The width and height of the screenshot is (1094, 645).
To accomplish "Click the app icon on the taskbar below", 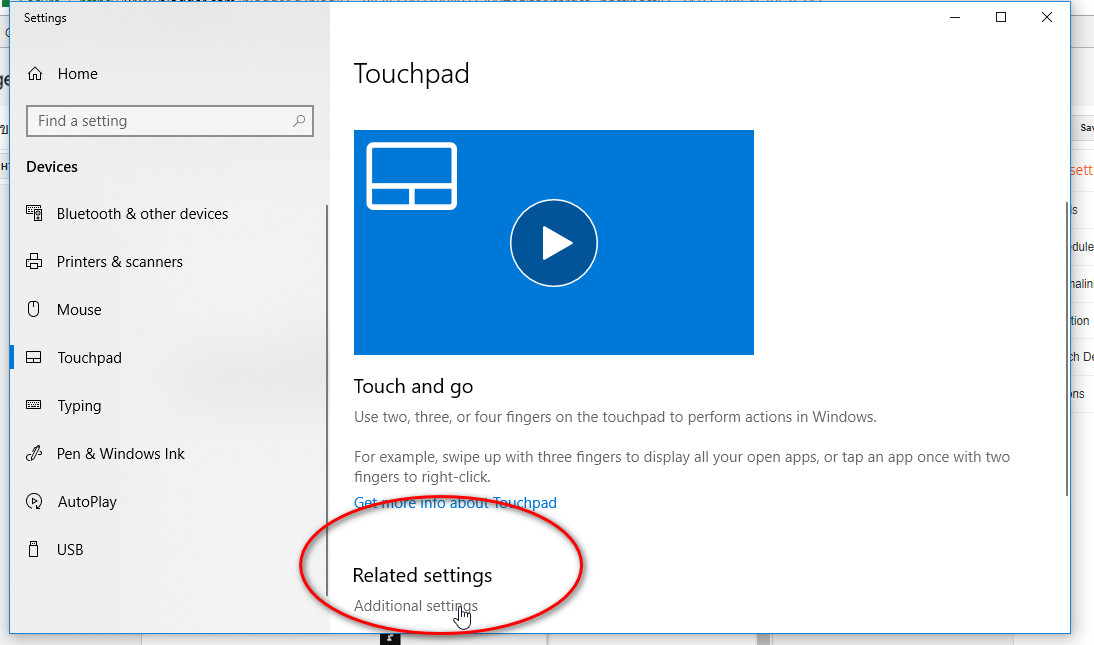I will [389, 638].
